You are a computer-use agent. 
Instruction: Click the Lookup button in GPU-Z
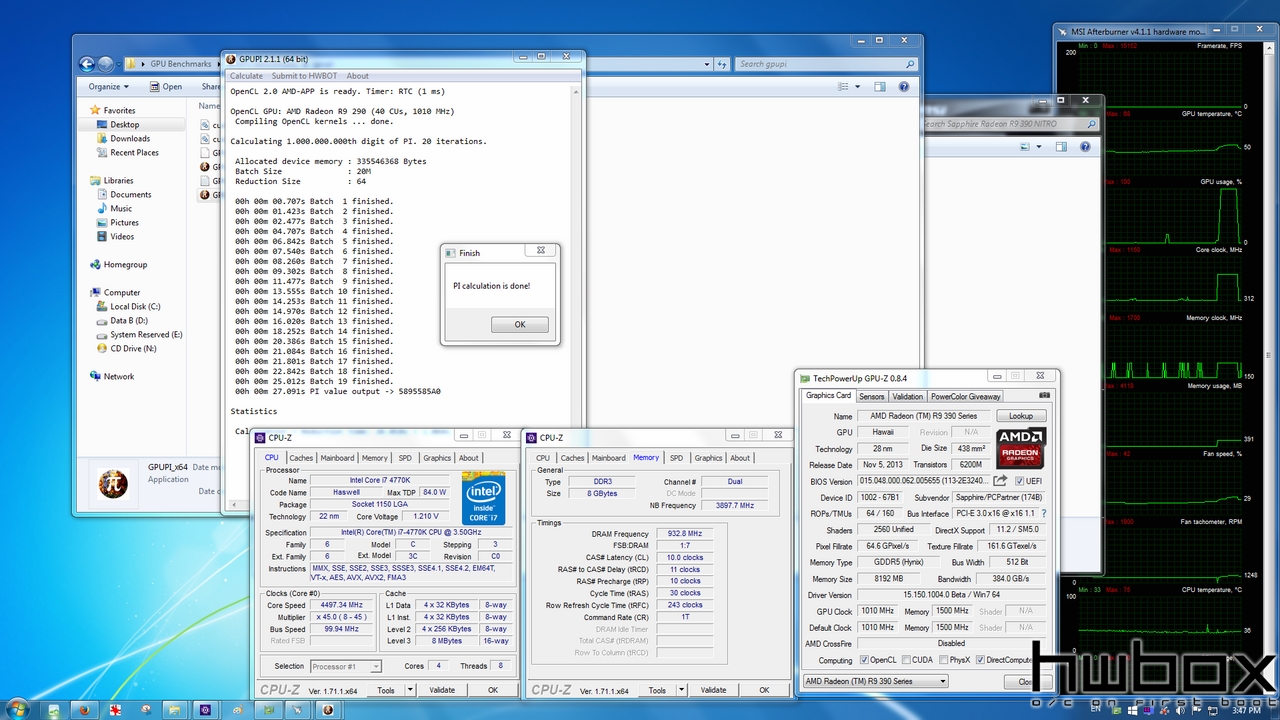(x=1021, y=416)
